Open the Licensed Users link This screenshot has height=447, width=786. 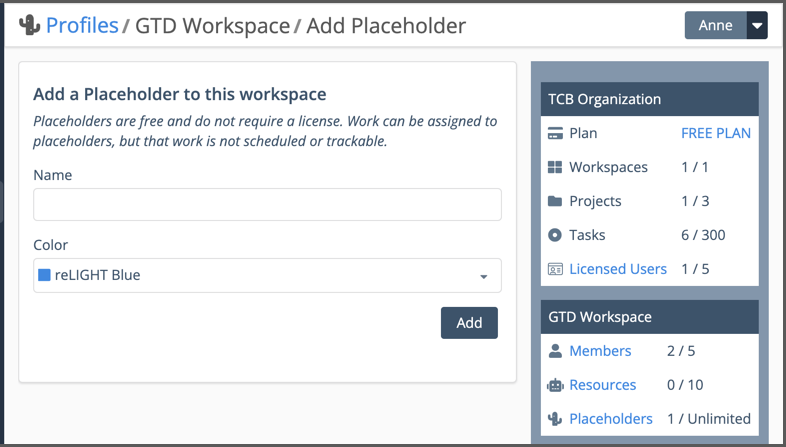(x=617, y=269)
